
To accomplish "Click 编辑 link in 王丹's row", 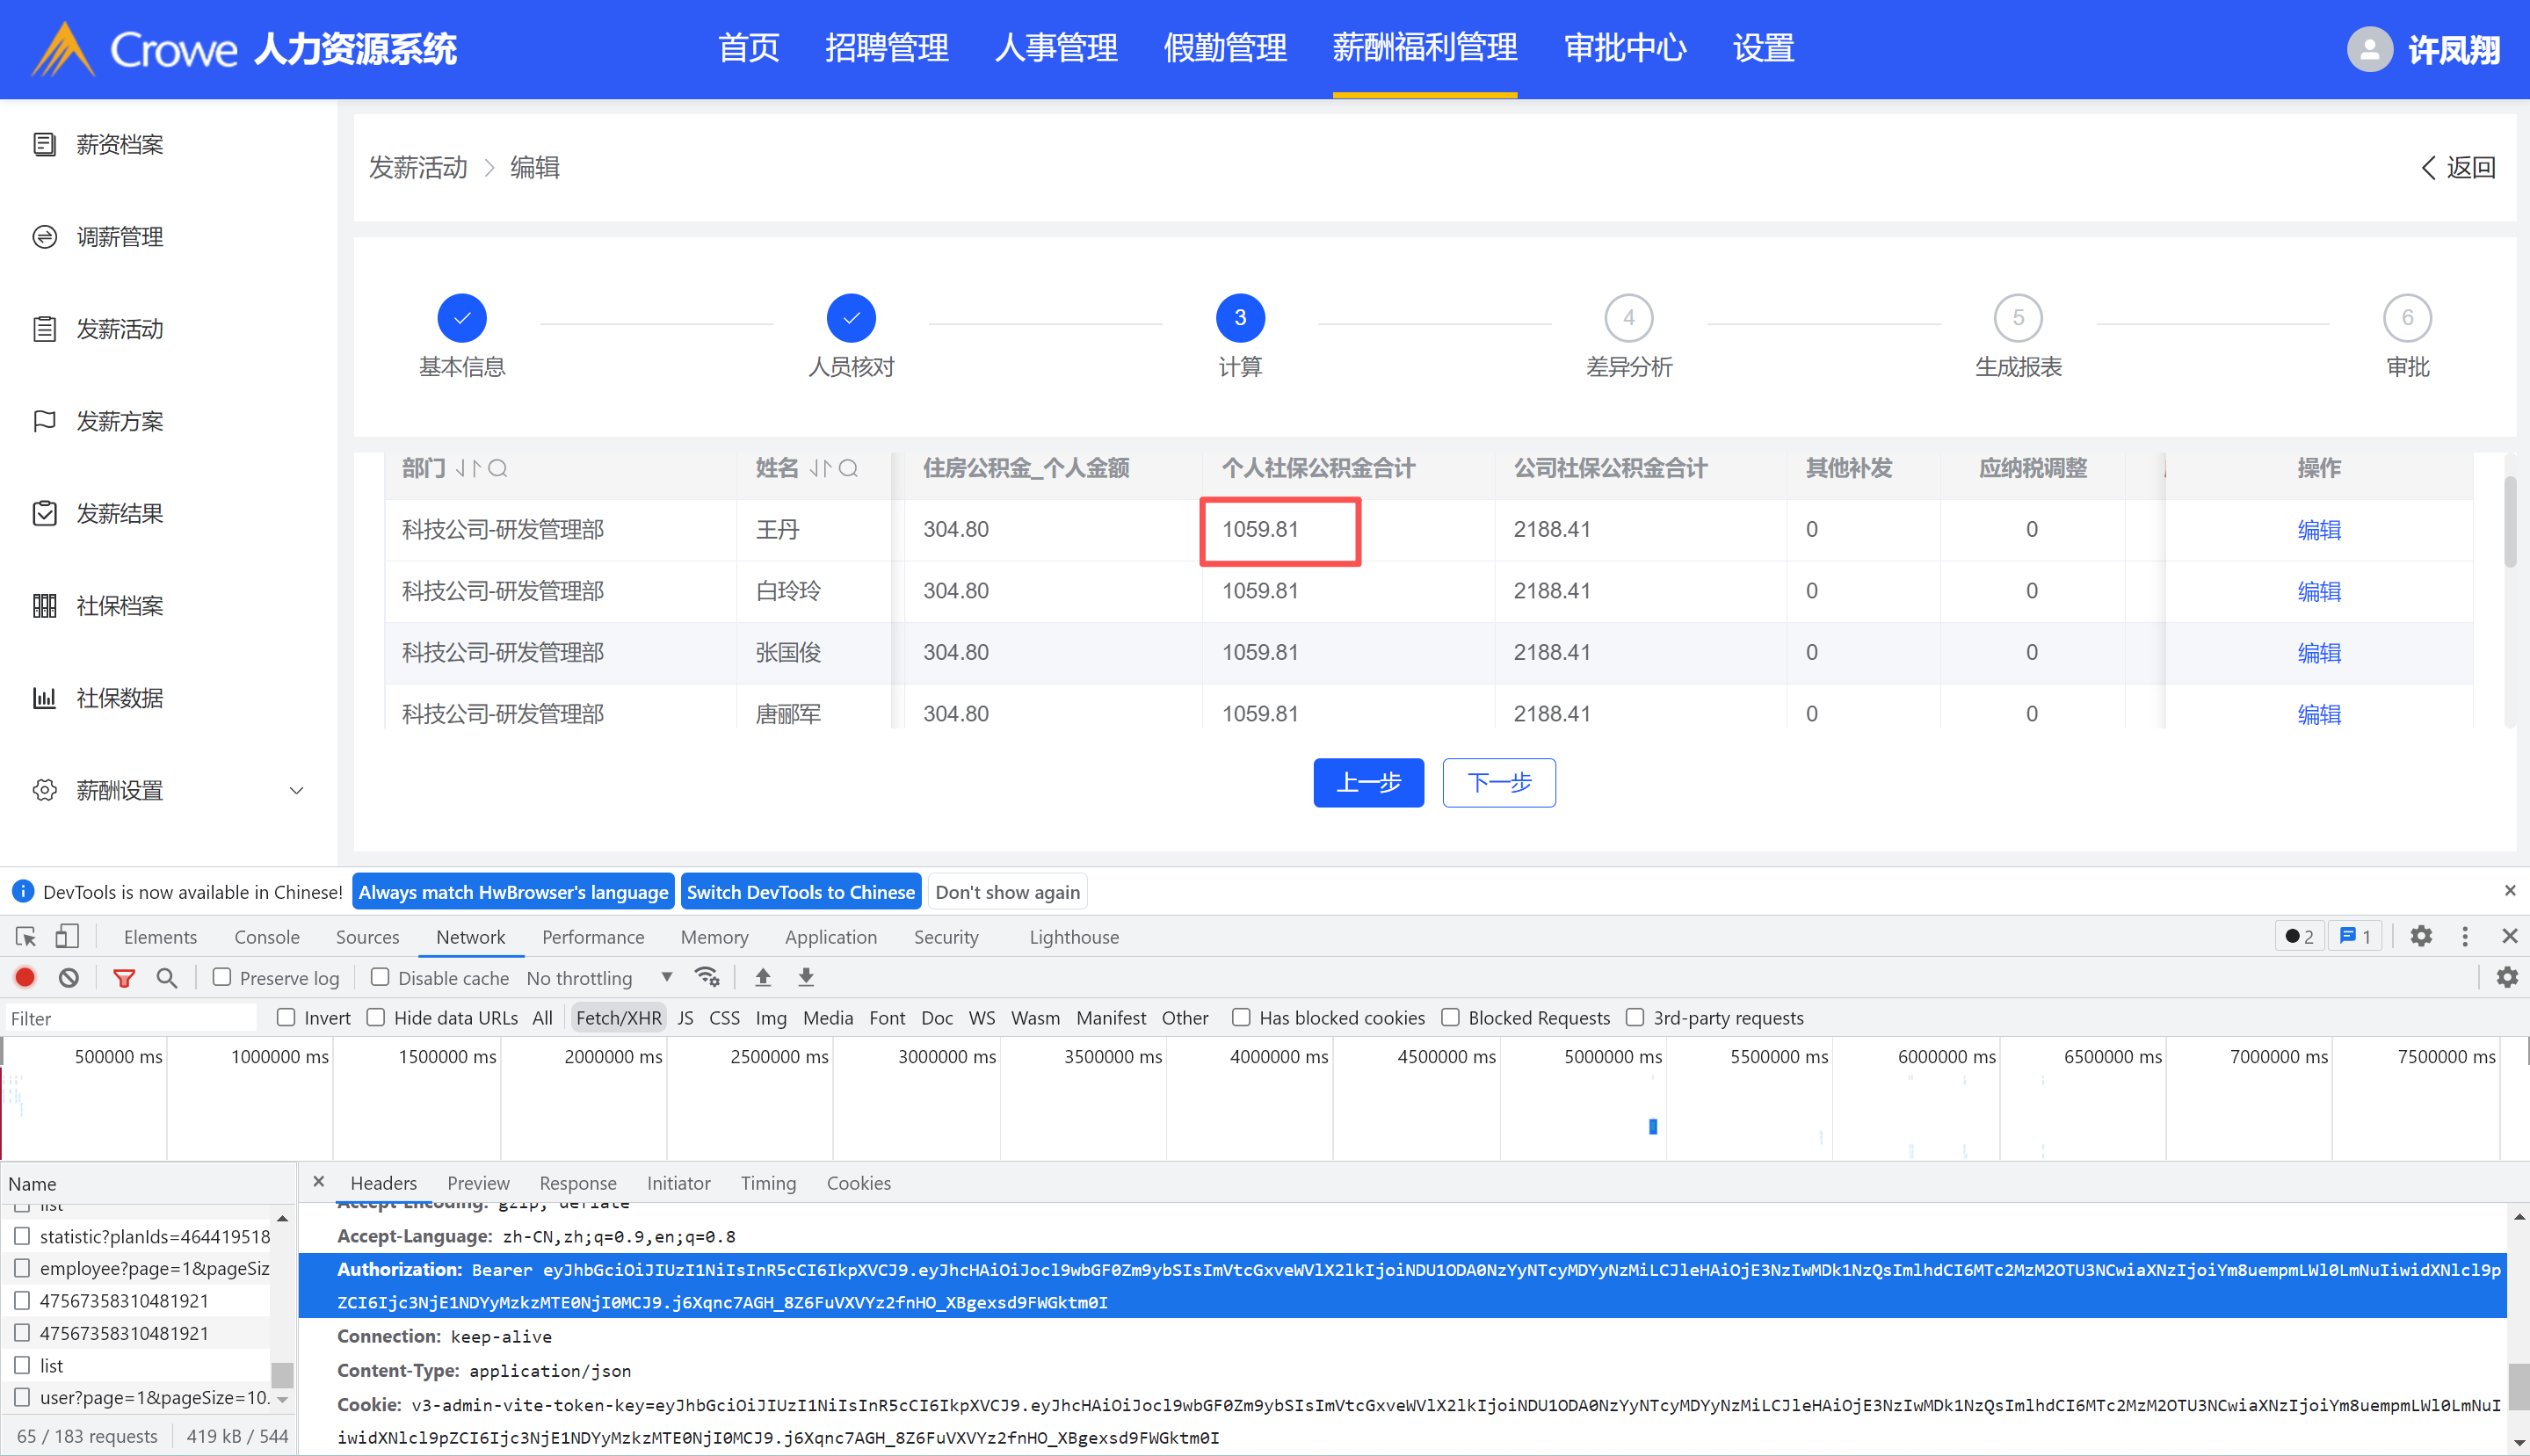I will [2318, 529].
